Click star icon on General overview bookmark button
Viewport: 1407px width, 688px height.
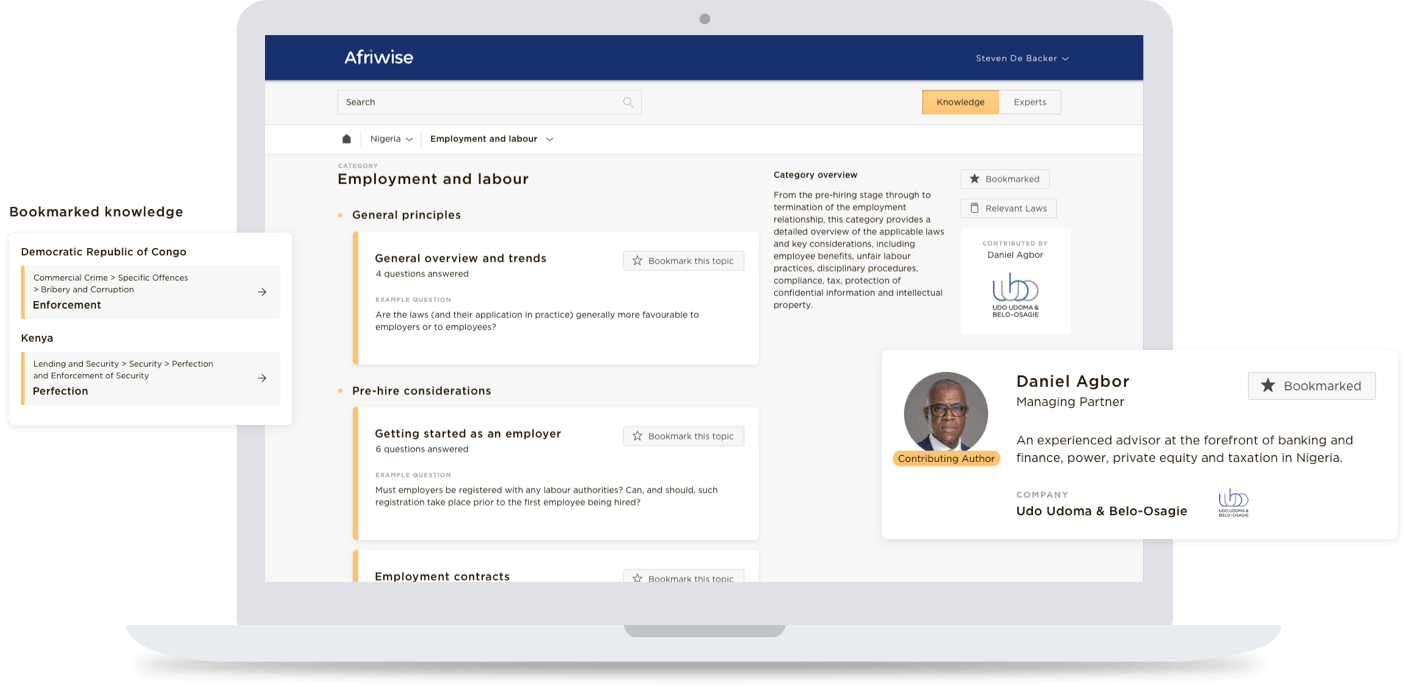pos(637,261)
